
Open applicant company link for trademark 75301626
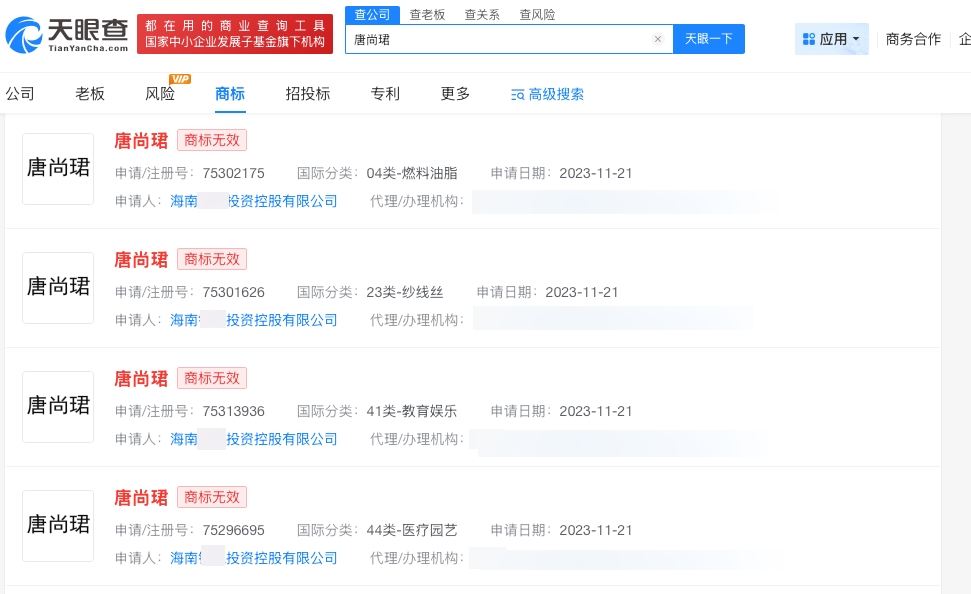[254, 320]
